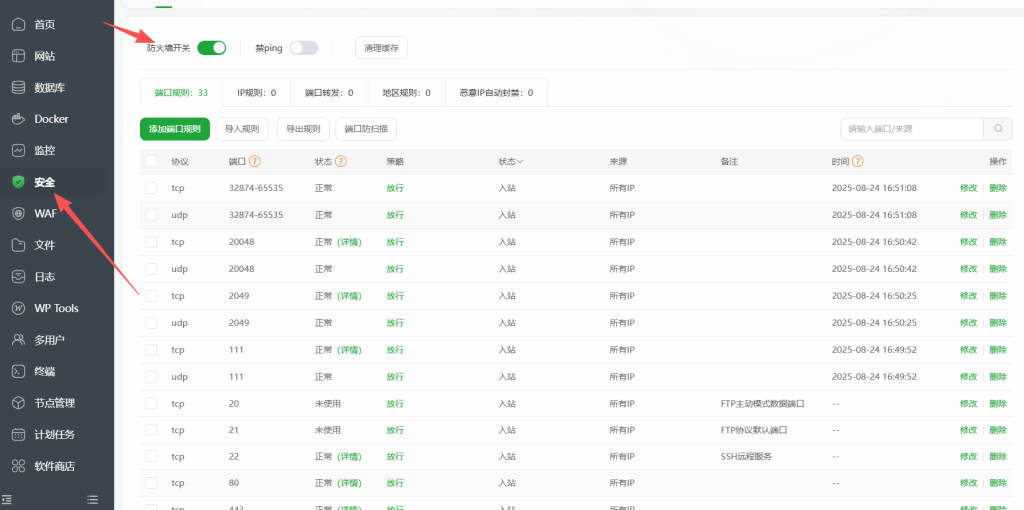Check the select-all checkbox in table header

[x=151, y=161]
